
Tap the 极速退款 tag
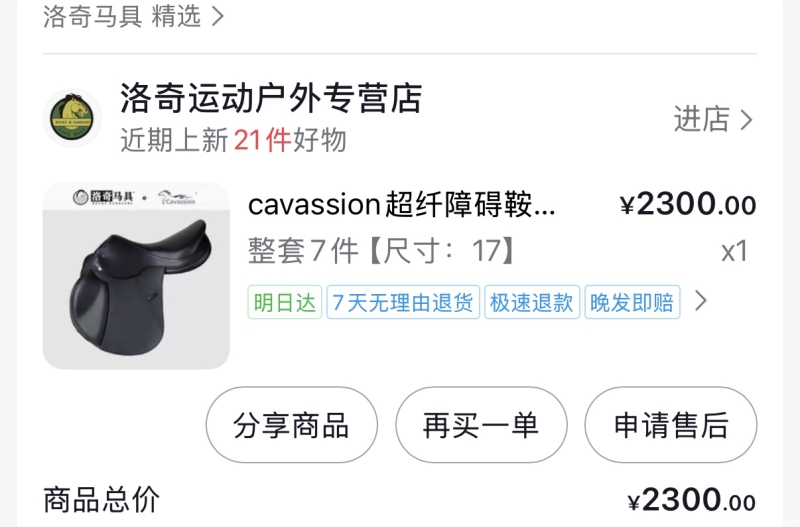point(532,303)
